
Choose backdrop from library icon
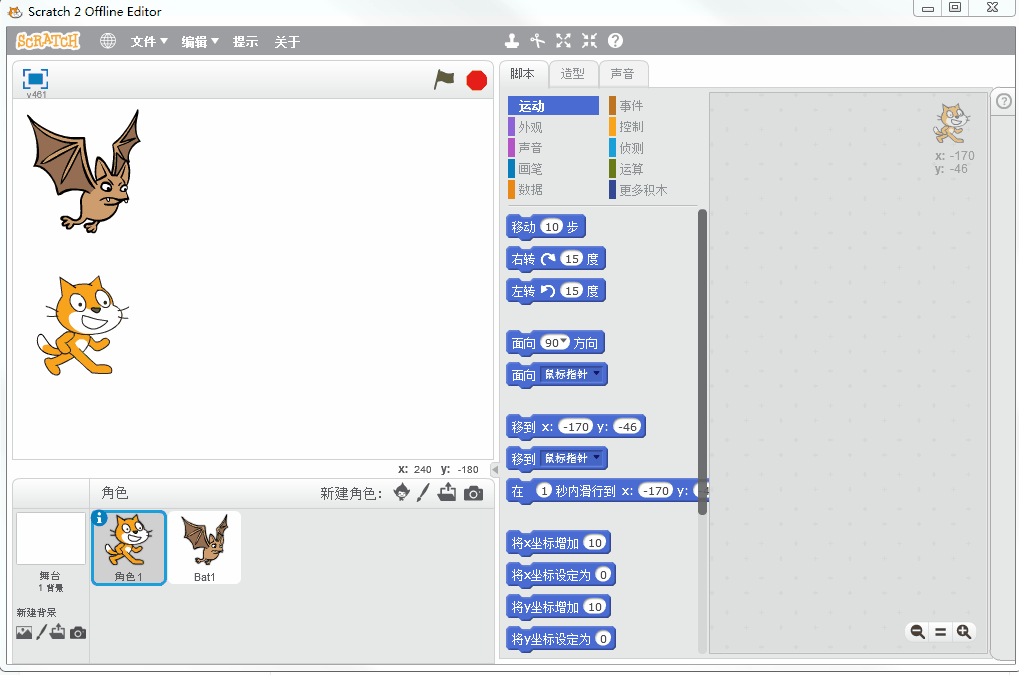(x=24, y=632)
